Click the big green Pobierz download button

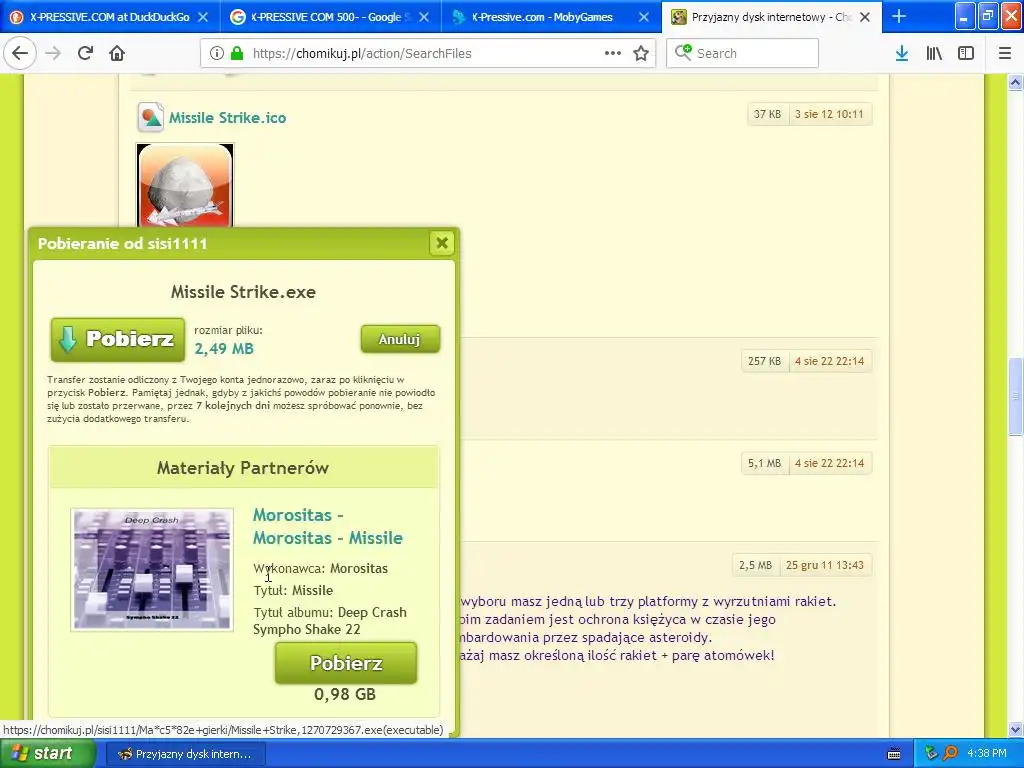tap(118, 339)
